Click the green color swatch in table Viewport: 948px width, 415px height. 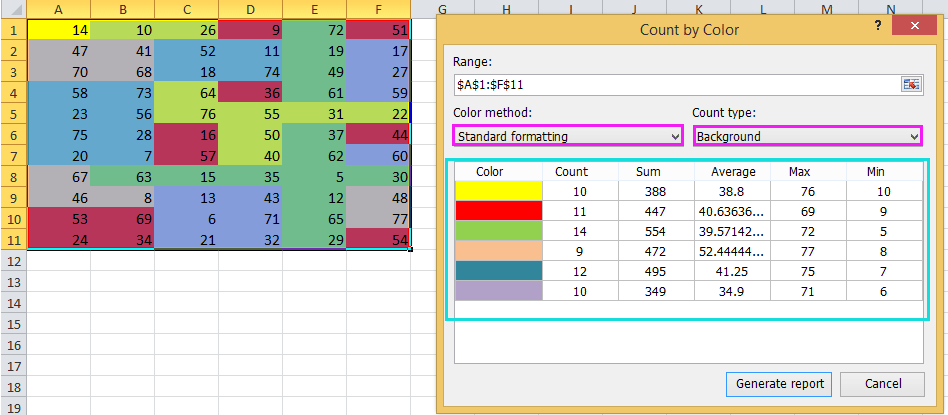click(x=498, y=230)
